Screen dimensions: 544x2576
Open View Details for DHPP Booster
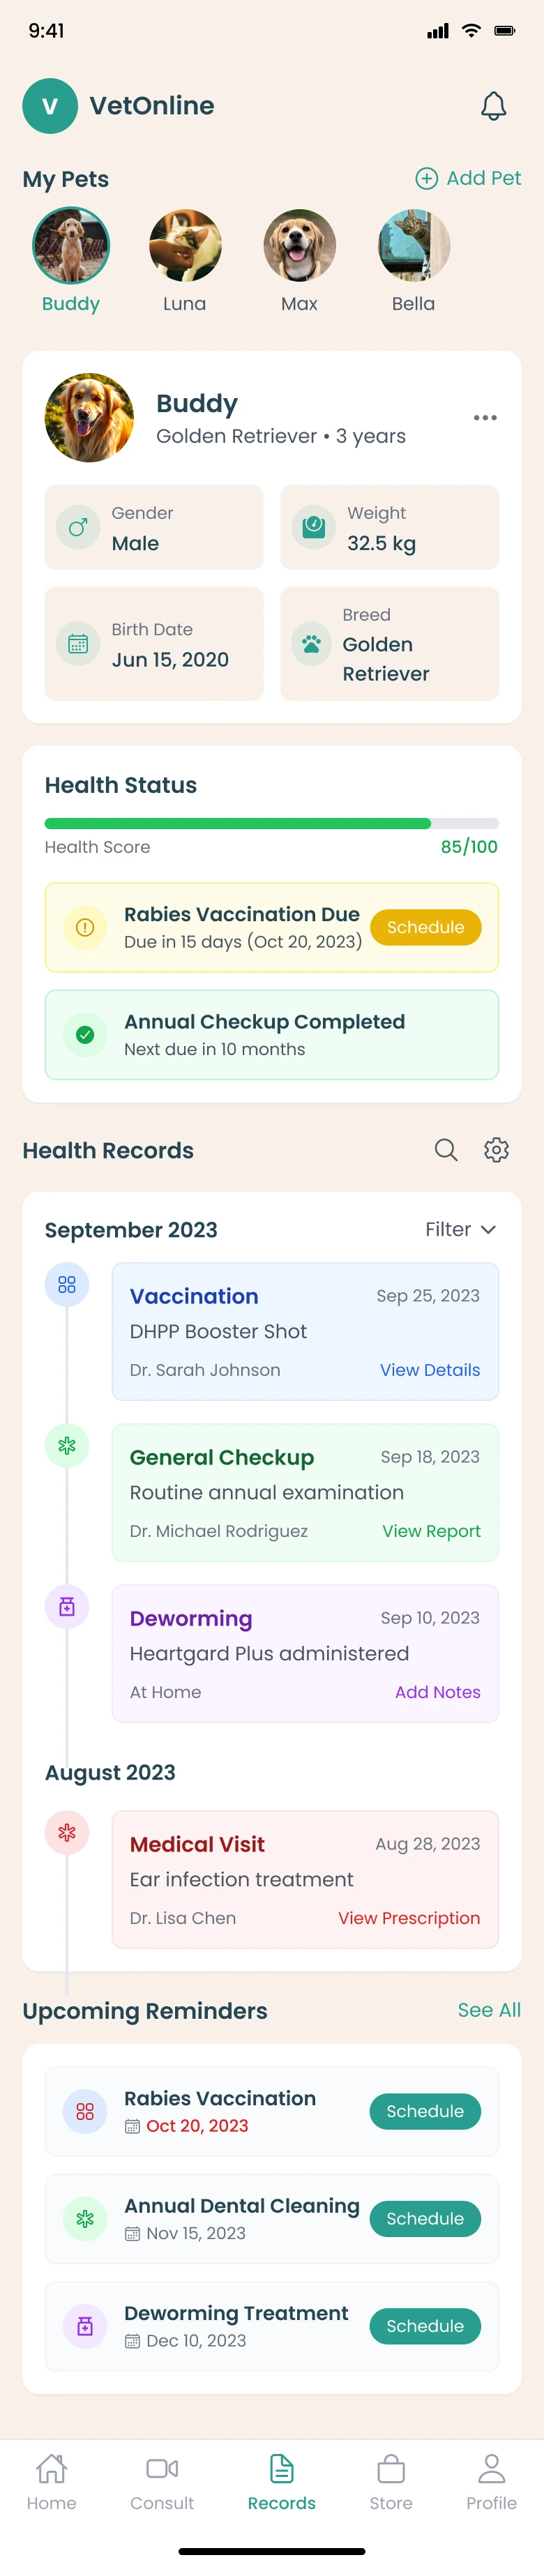(430, 1370)
